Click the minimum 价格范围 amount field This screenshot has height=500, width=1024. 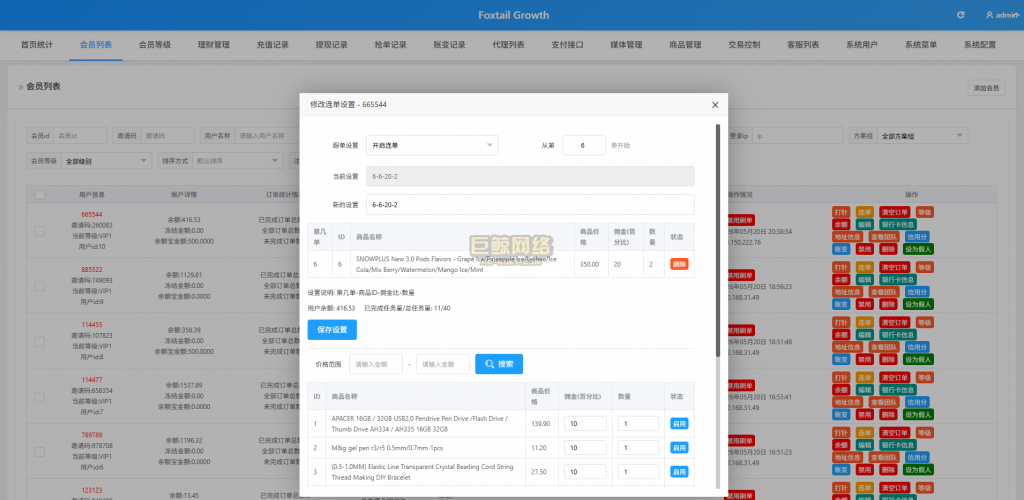click(x=376, y=364)
